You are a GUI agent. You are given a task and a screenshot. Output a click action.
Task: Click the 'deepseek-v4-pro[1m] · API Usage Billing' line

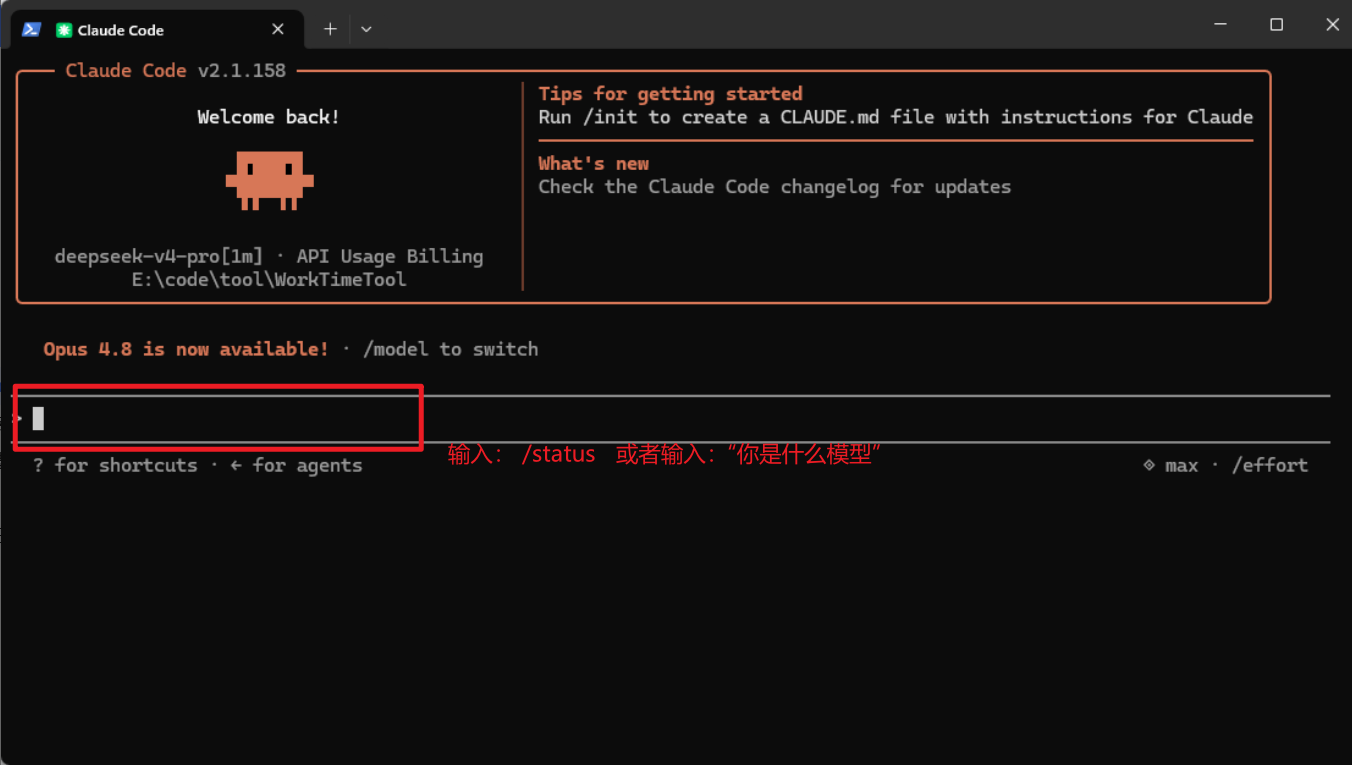269,256
